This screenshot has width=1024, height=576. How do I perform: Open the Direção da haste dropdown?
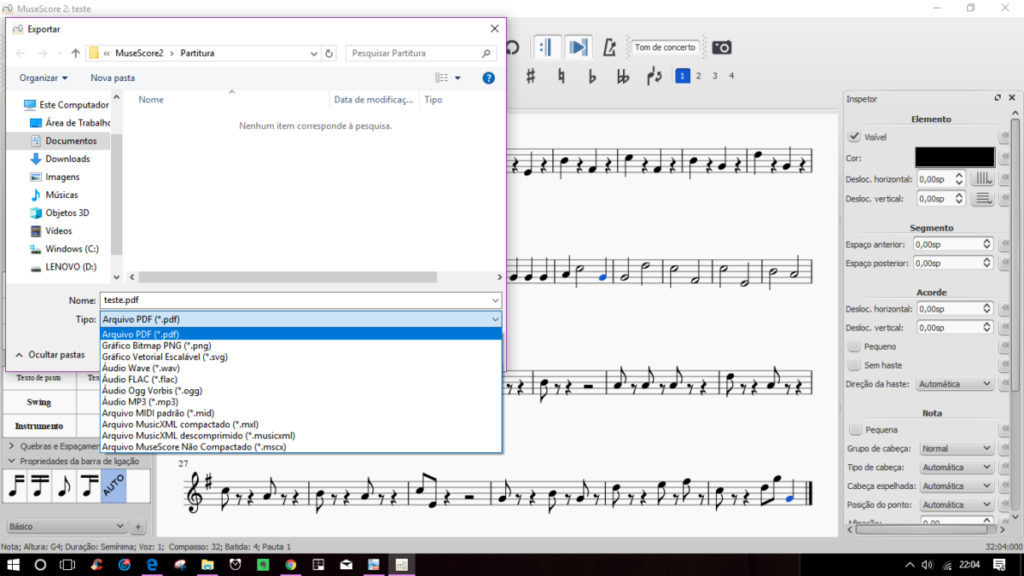click(x=954, y=384)
